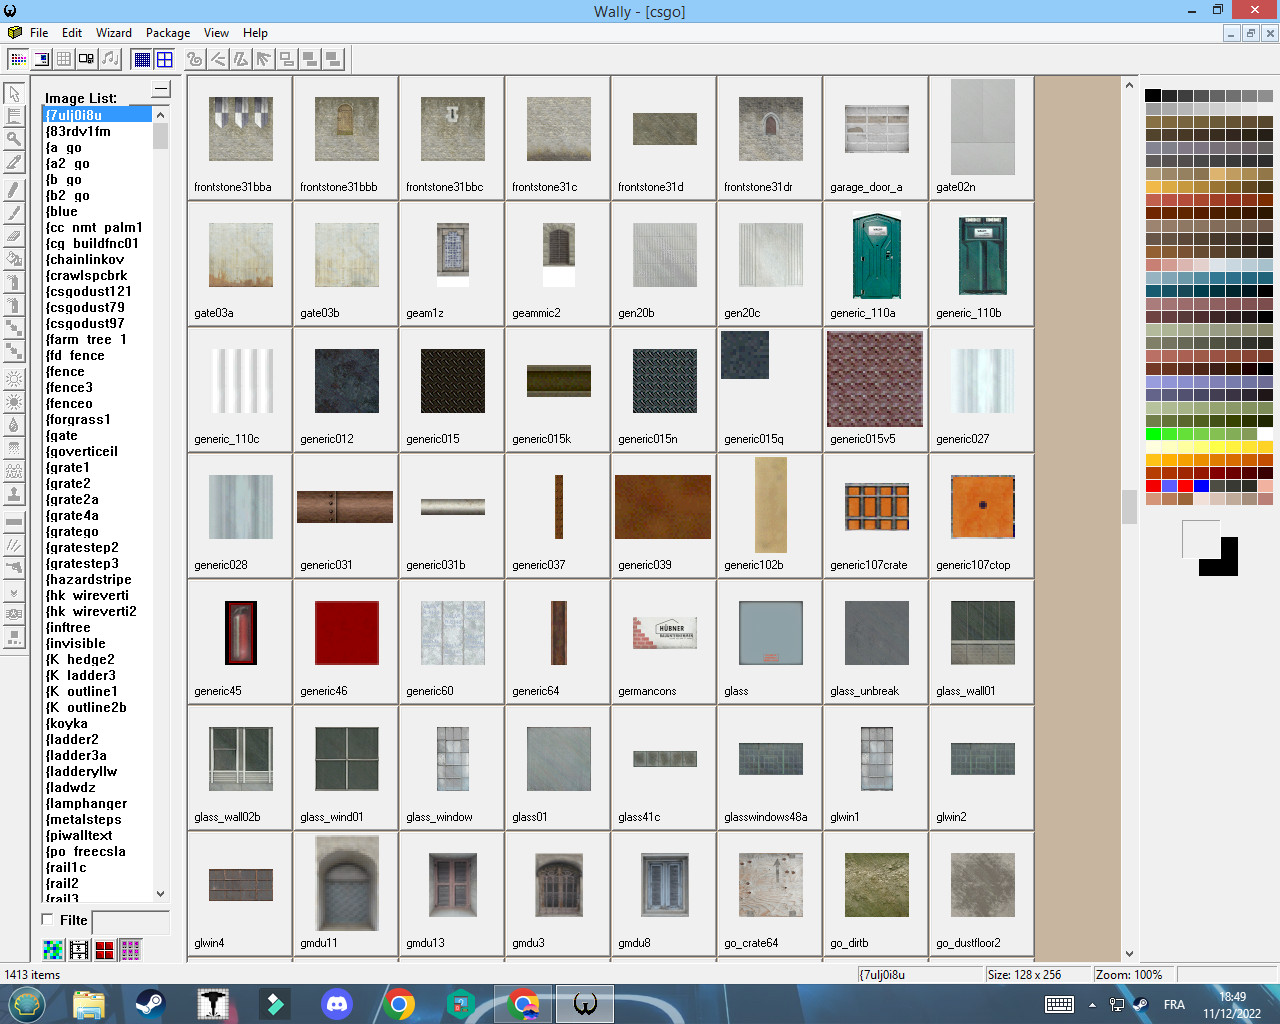Select the eraser tool
Viewport: 1280px width, 1024px height.
point(14,236)
